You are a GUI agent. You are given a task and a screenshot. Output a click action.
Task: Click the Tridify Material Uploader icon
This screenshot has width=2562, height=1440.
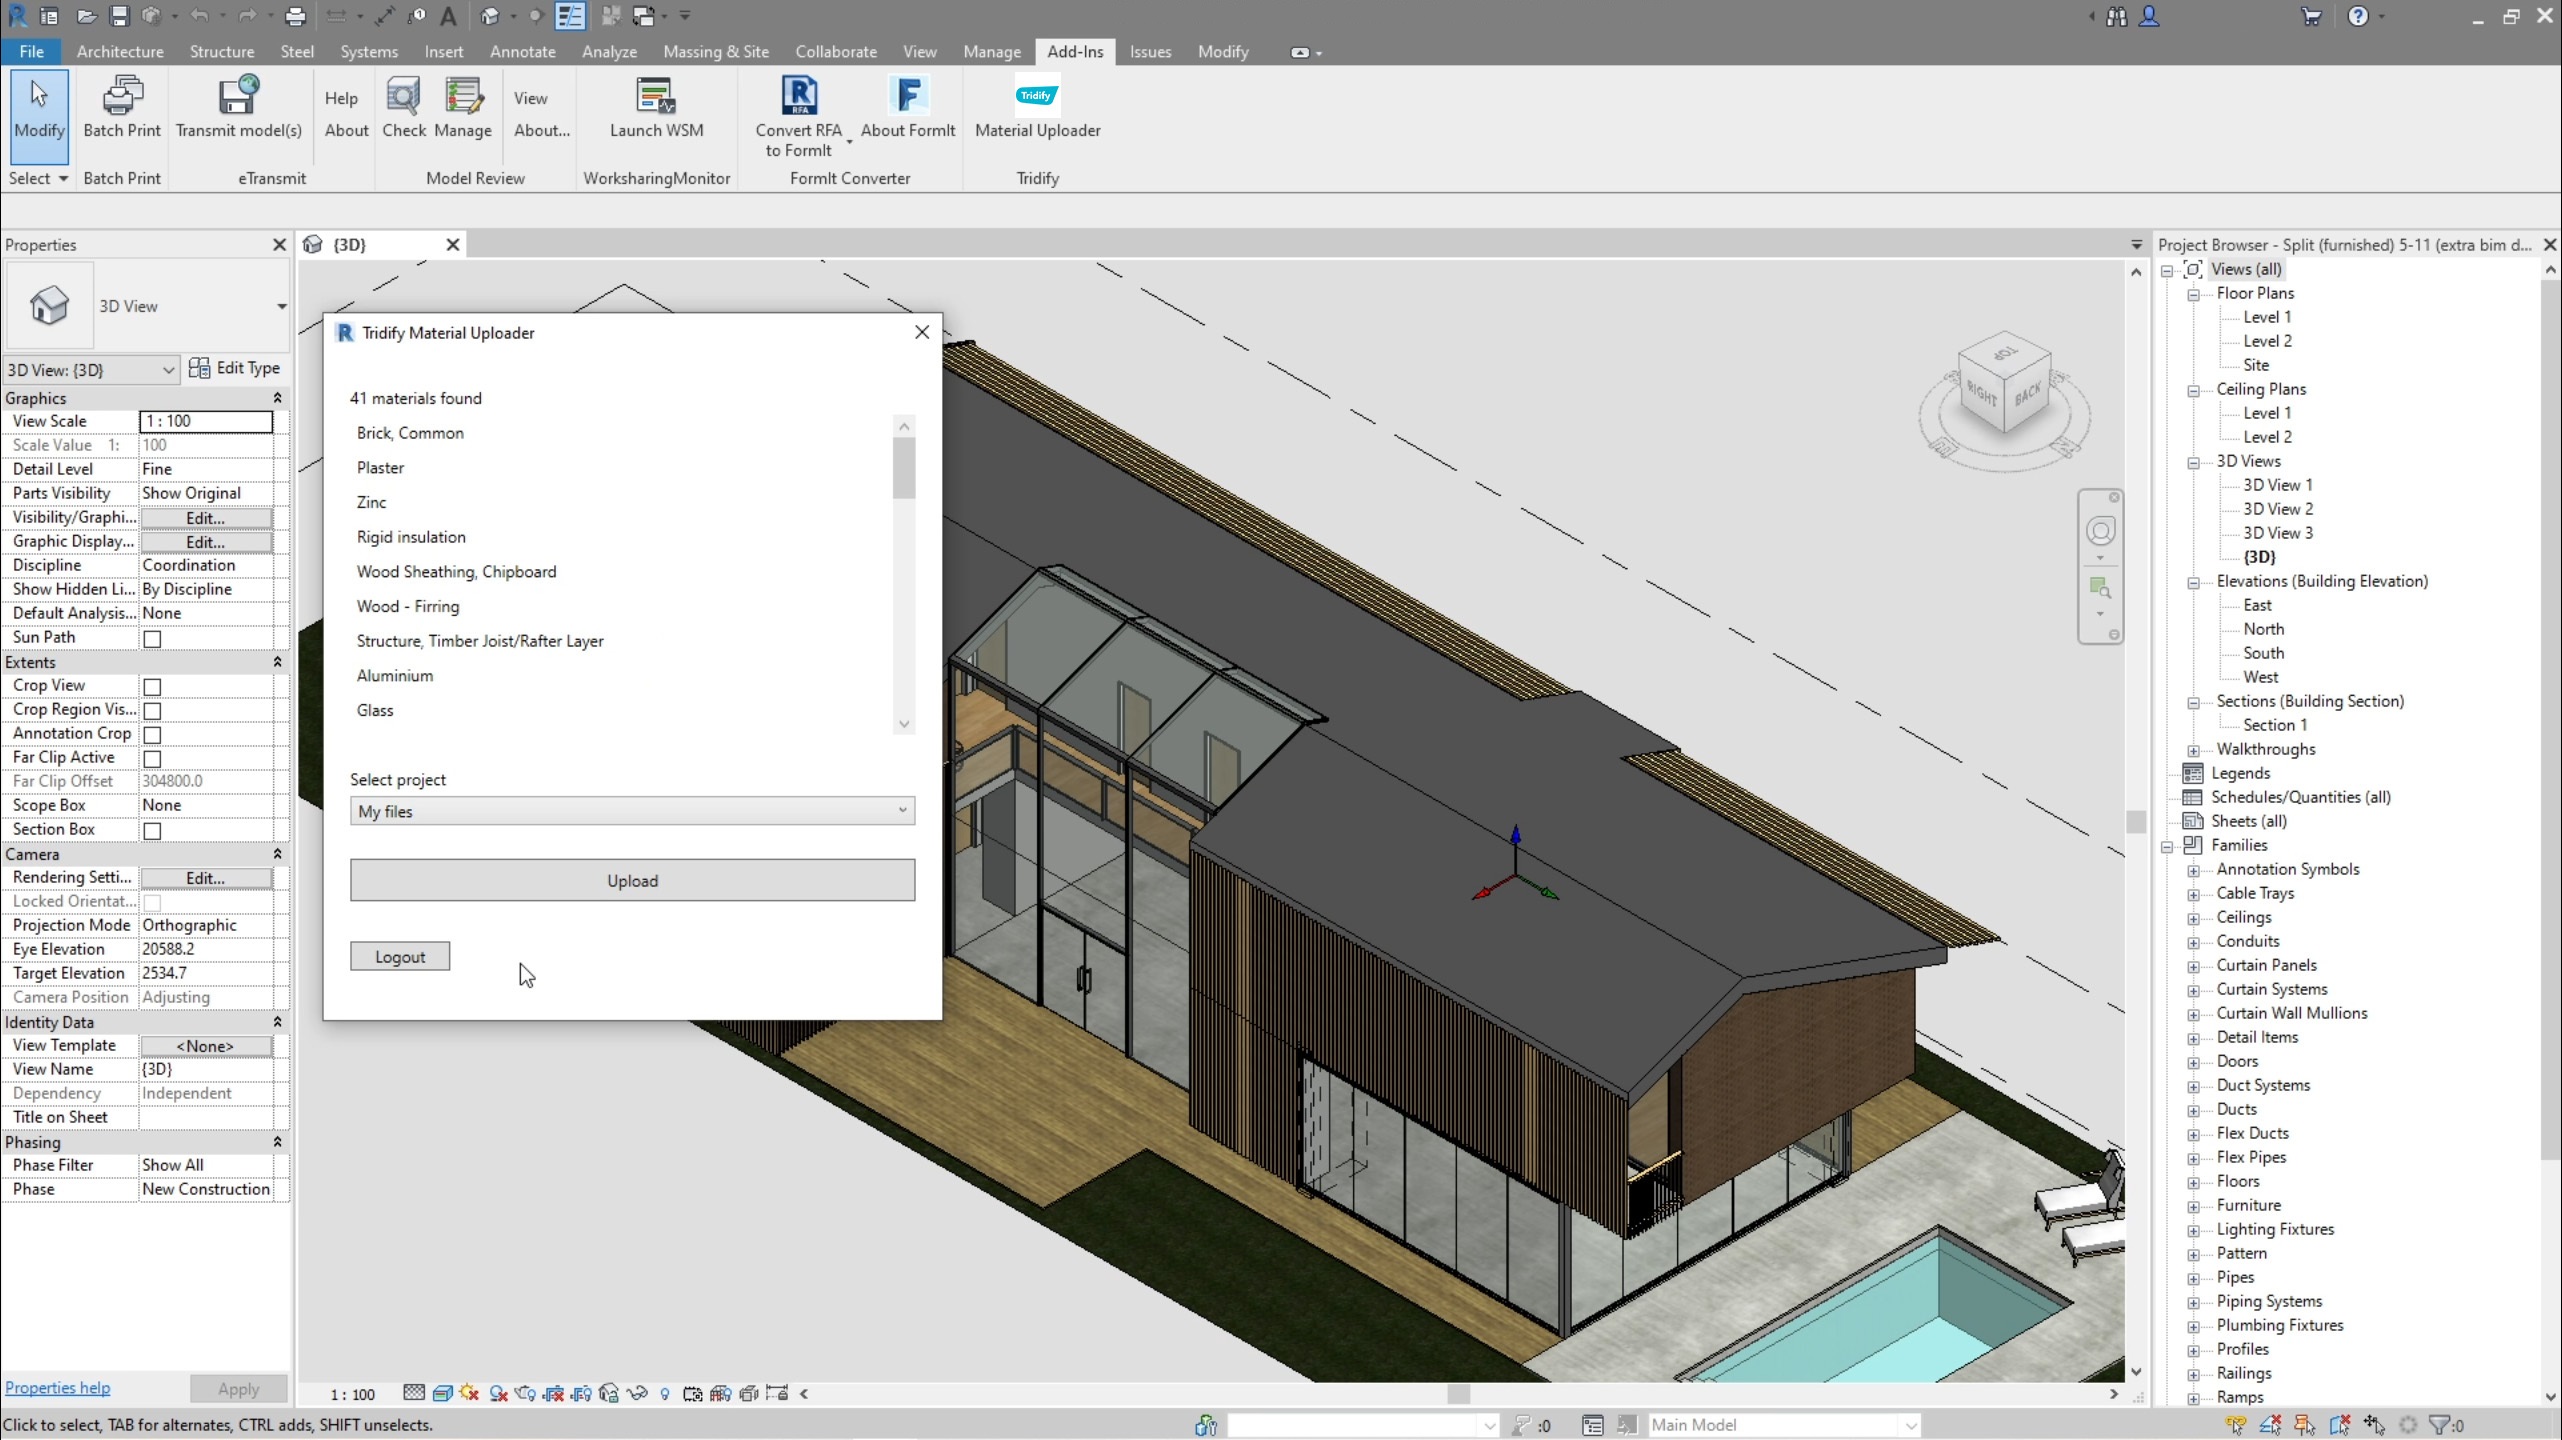click(x=1036, y=97)
